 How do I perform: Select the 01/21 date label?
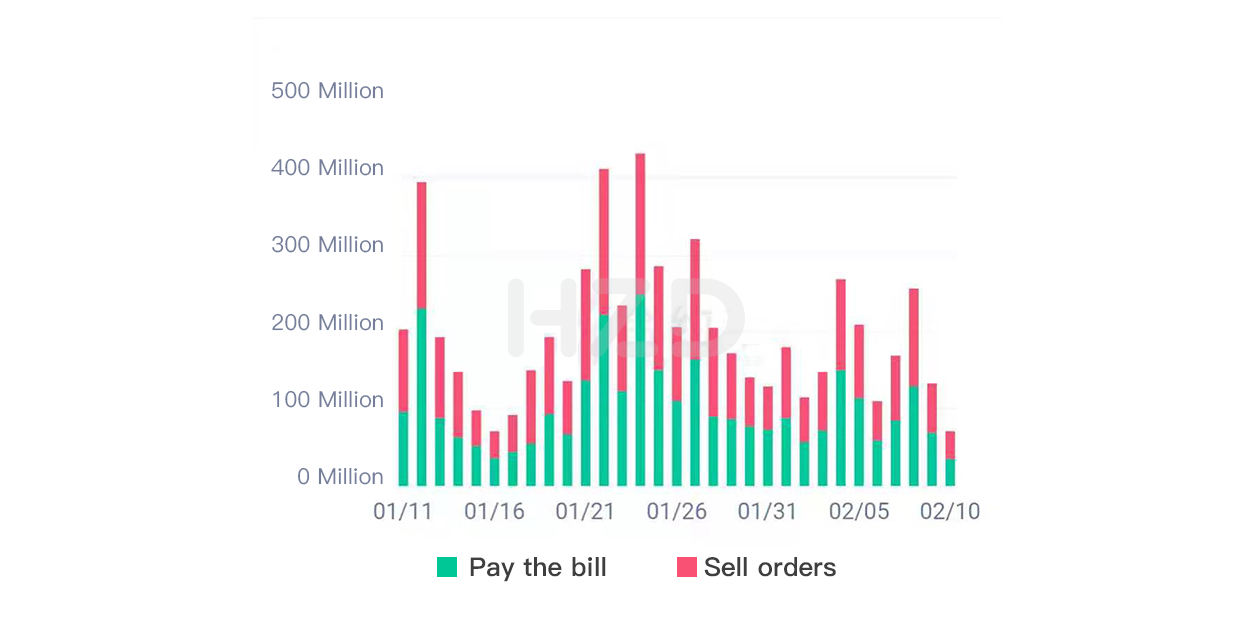point(585,512)
